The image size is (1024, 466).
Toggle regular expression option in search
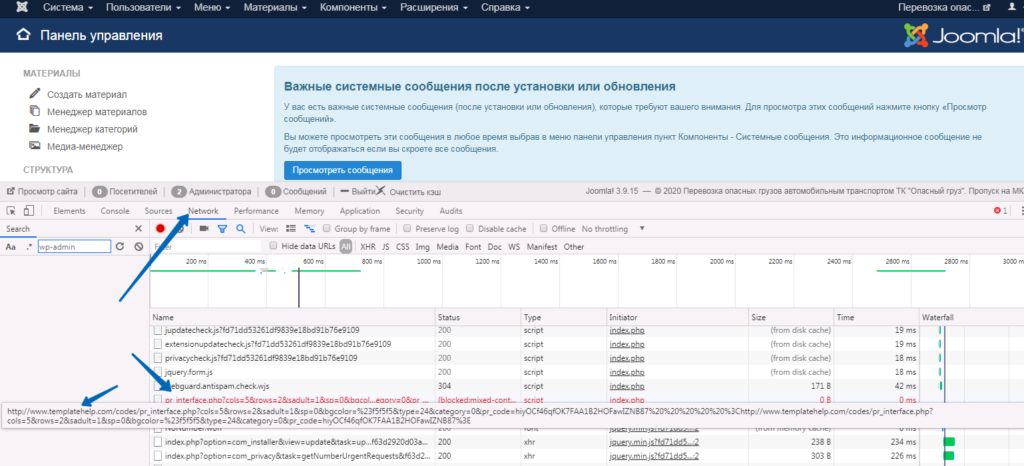click(29, 247)
